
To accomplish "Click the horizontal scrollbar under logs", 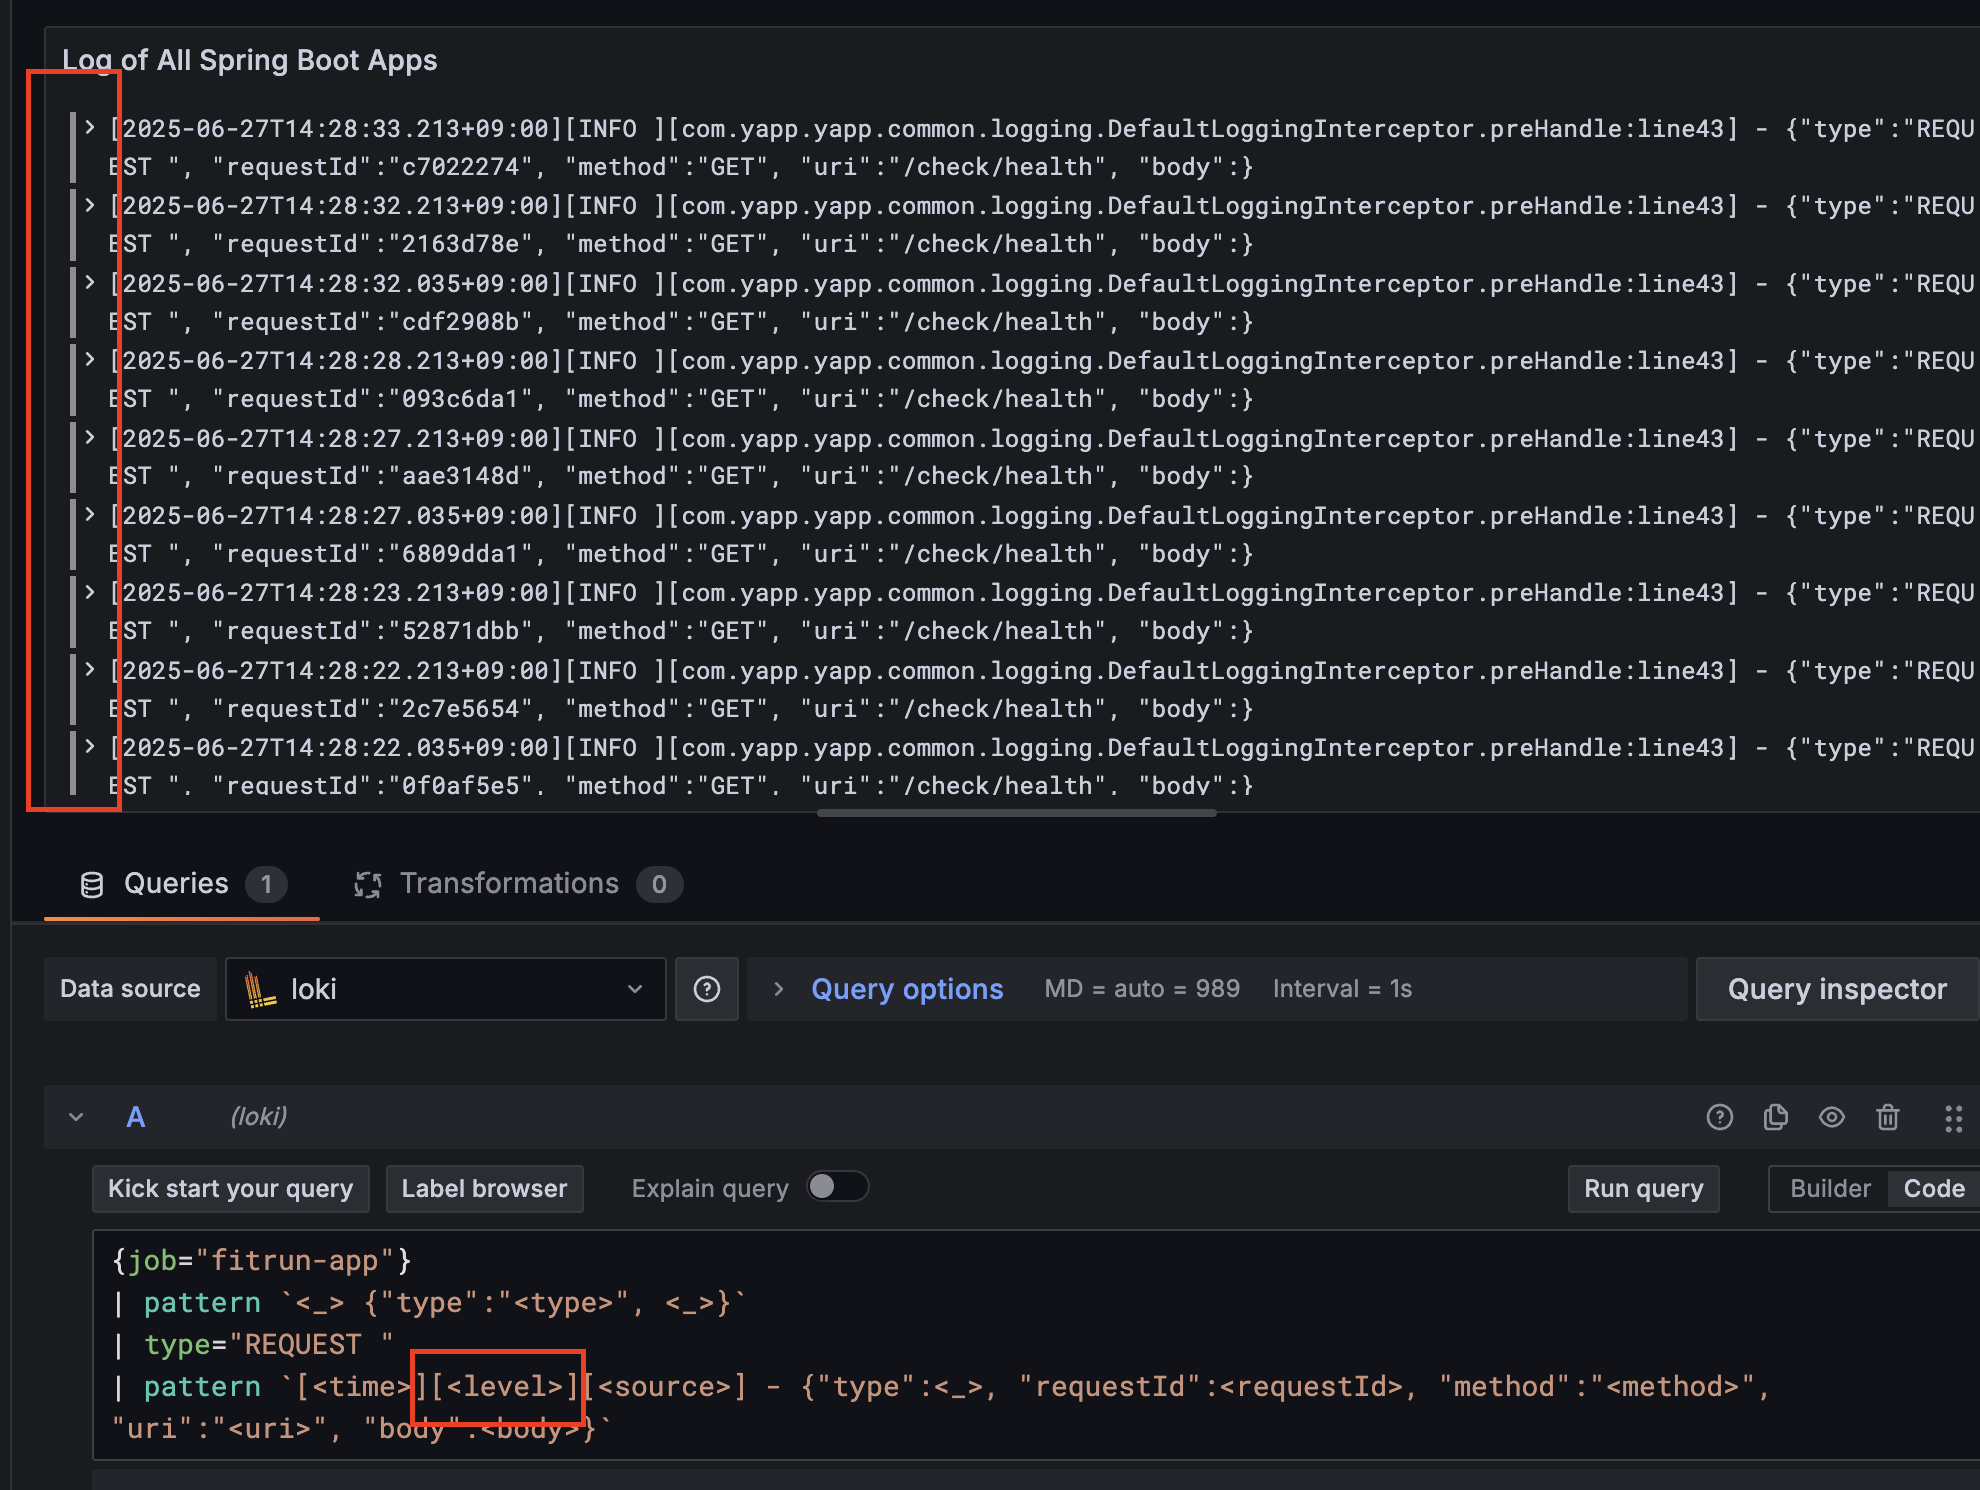I will click(x=1017, y=813).
